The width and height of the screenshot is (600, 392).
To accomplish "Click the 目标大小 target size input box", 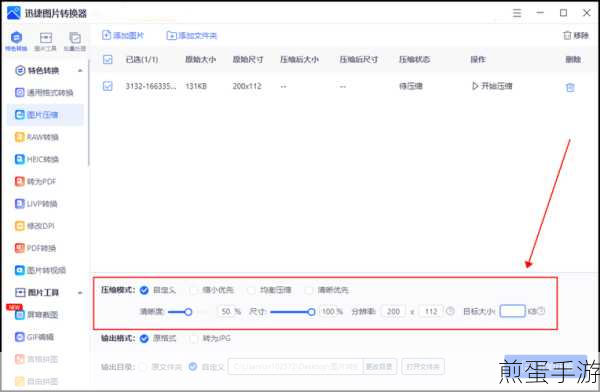I will tap(512, 311).
